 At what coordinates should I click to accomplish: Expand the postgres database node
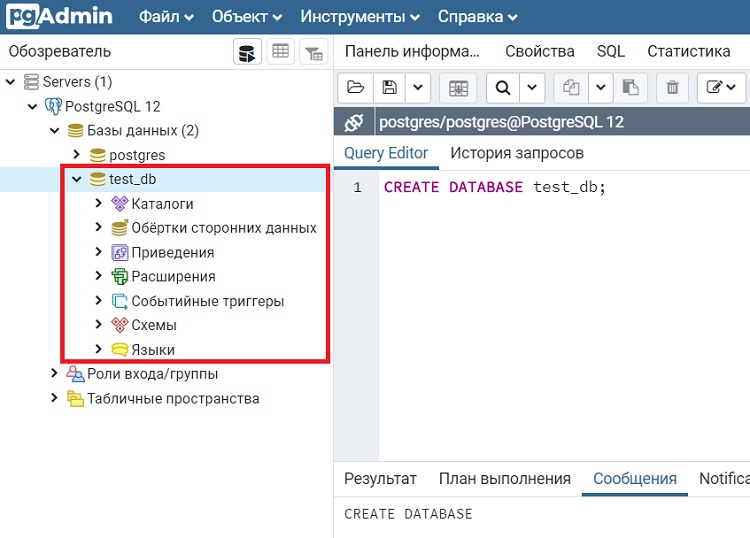(77, 155)
